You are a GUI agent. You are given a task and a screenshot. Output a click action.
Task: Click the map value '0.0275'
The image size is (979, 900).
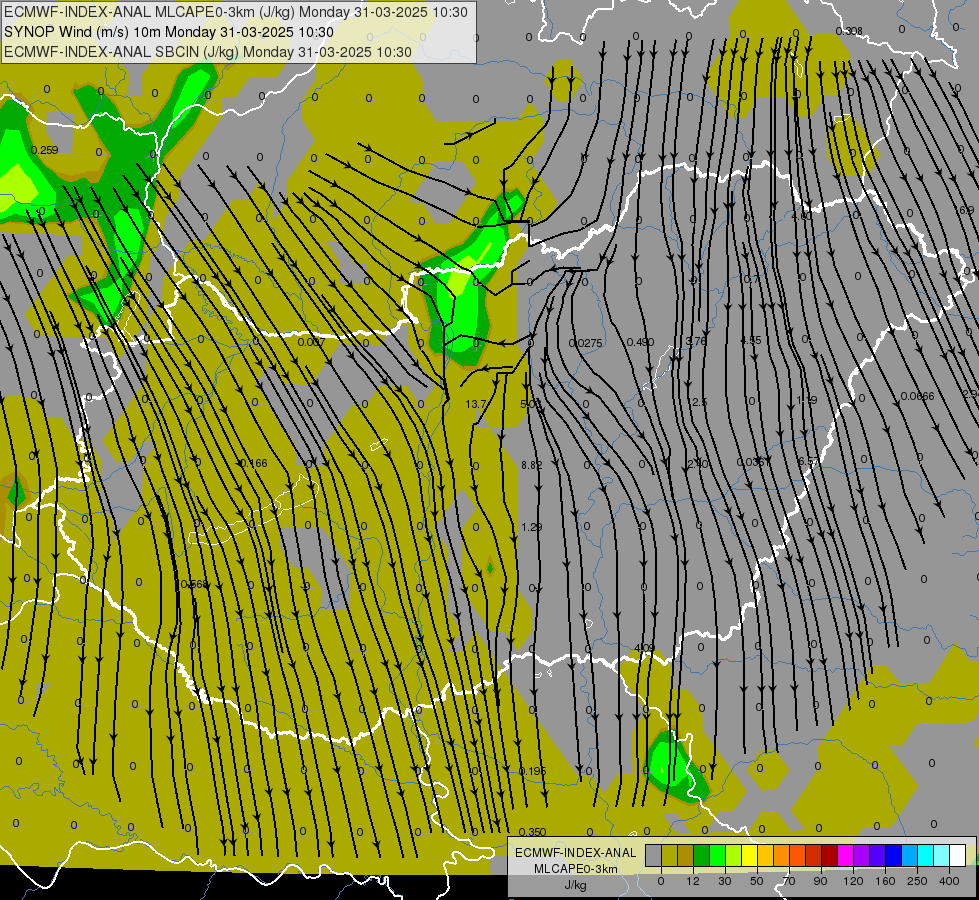(x=586, y=343)
